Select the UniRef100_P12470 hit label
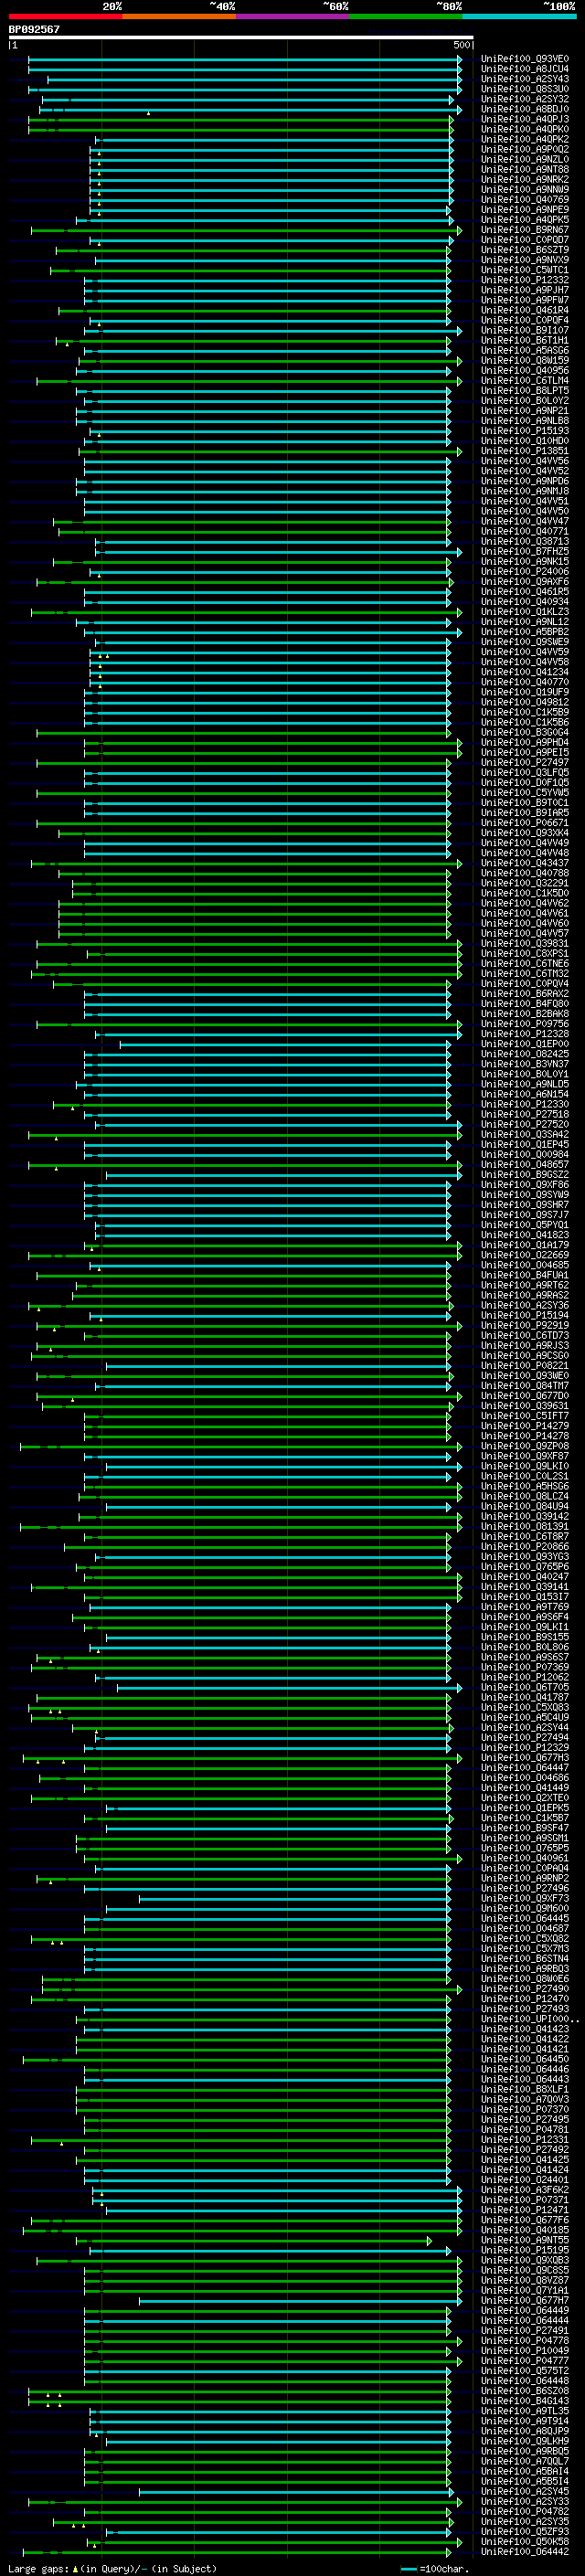This screenshot has width=585, height=2576. click(525, 1999)
